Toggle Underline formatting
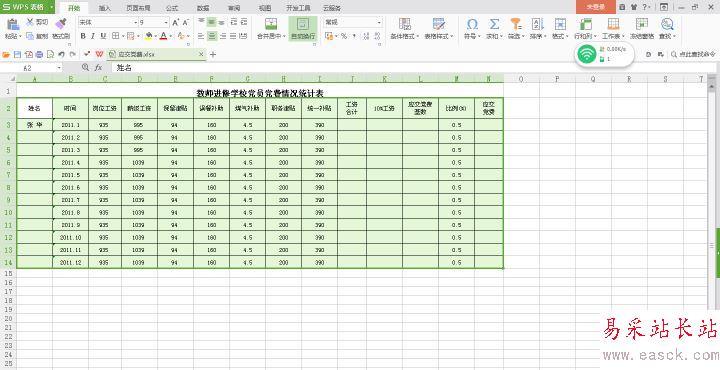Screen dimensions: 720x370 point(103,36)
